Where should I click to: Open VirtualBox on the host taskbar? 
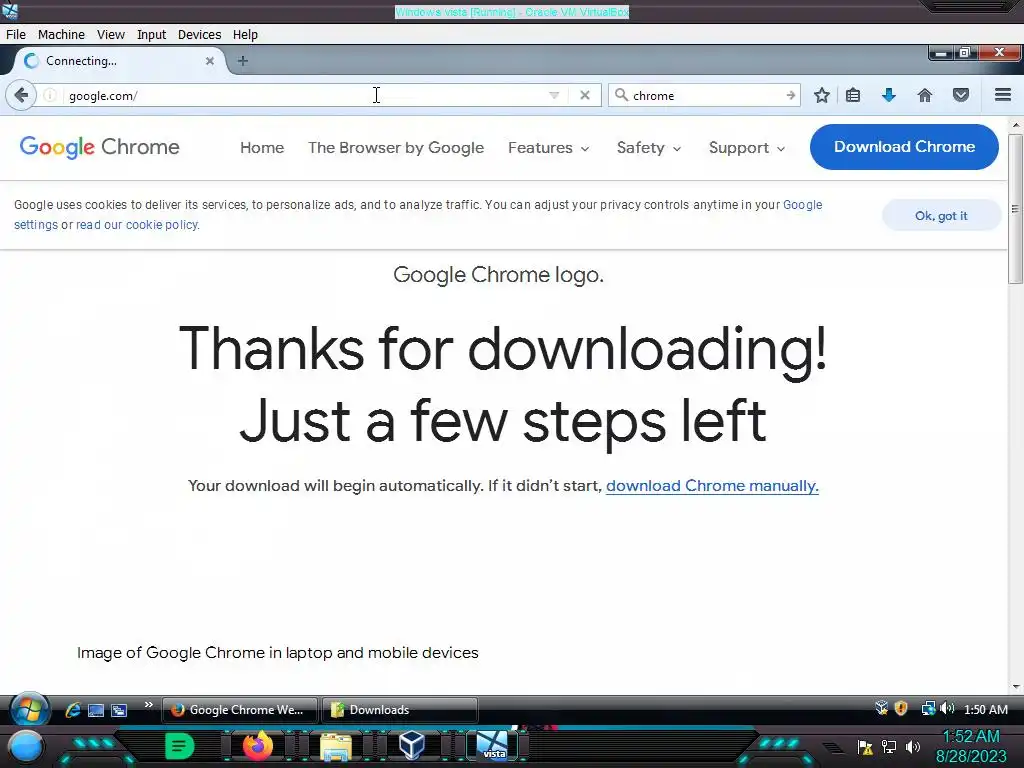[x=411, y=745]
